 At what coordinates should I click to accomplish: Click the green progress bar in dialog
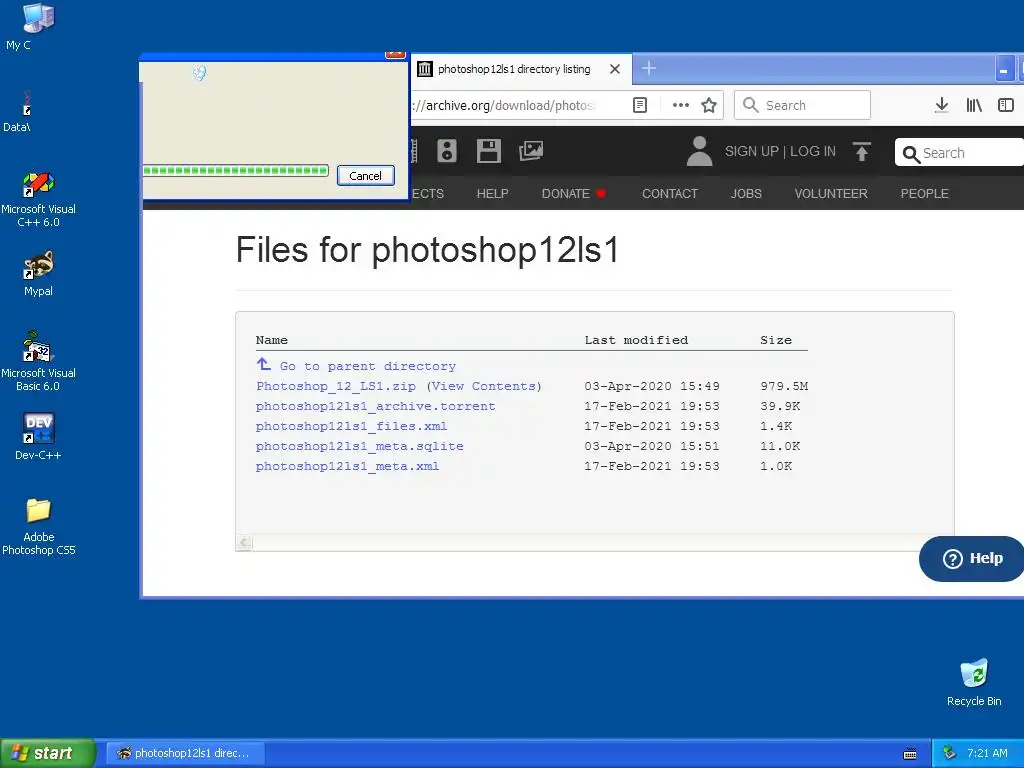pyautogui.click(x=235, y=171)
